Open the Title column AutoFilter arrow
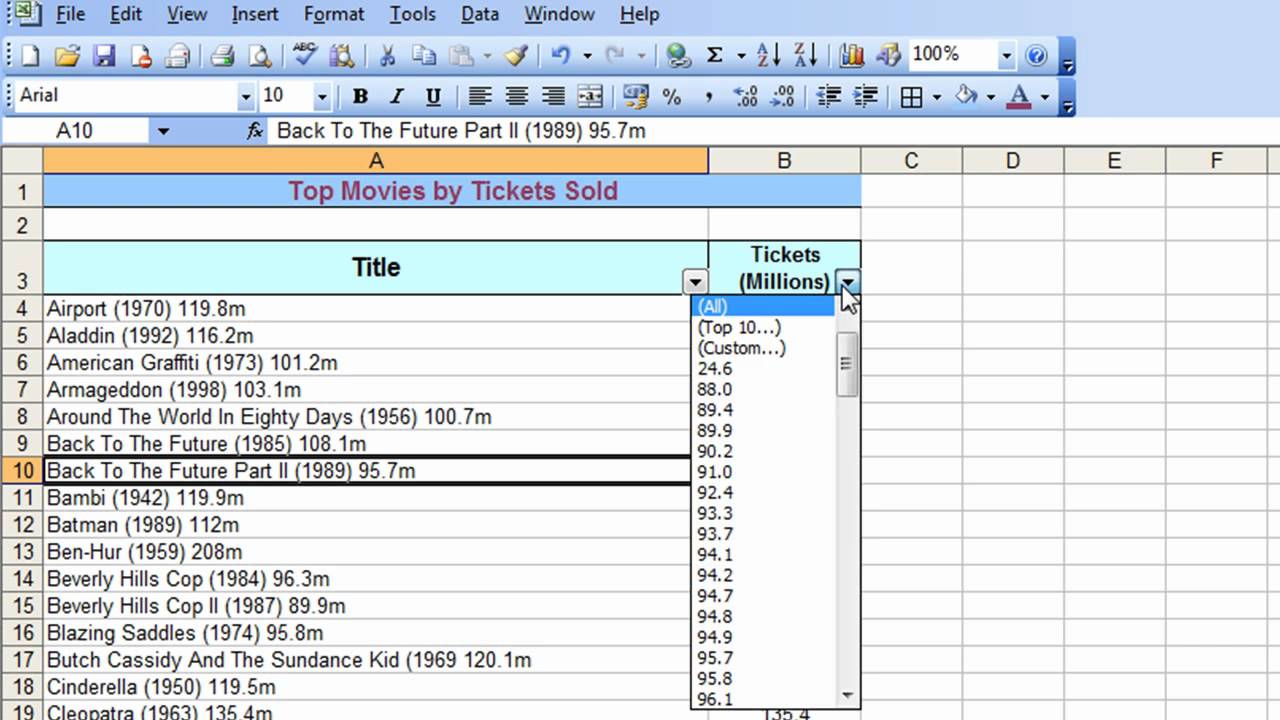The image size is (1280, 720). [x=695, y=283]
